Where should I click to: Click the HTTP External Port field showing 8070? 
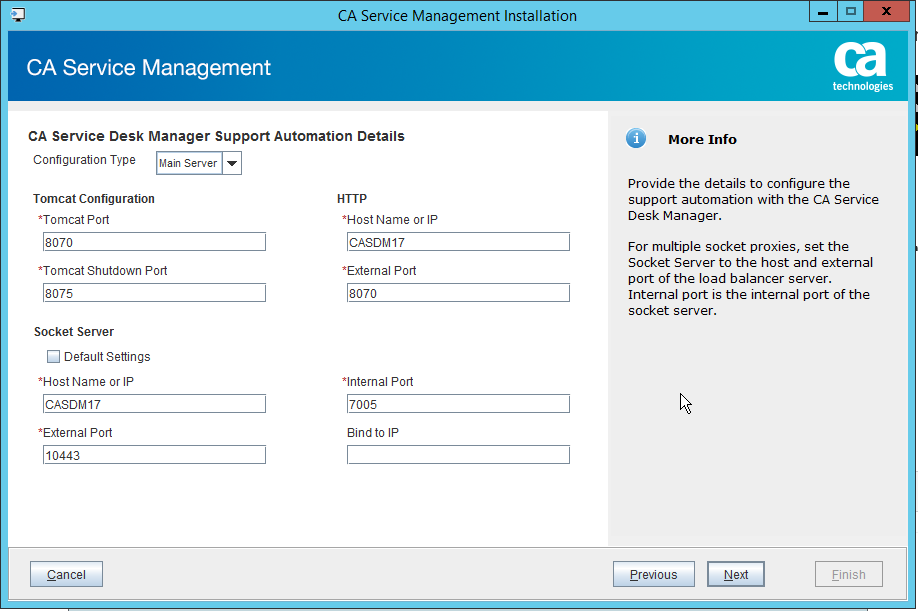458,292
